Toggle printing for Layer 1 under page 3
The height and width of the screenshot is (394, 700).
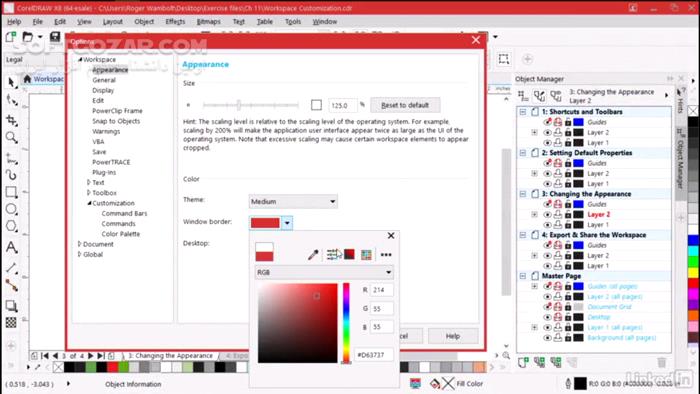click(x=558, y=225)
